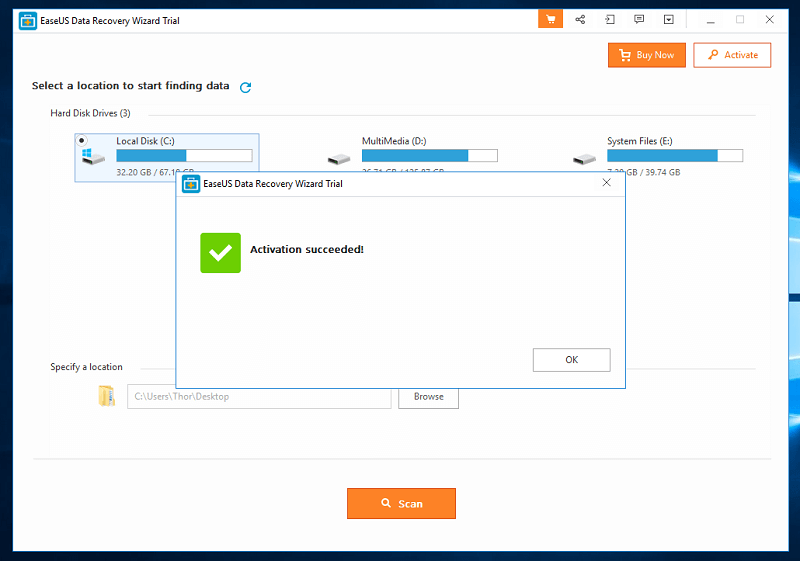Click the MultiMedia (D:) drive icon

click(339, 160)
